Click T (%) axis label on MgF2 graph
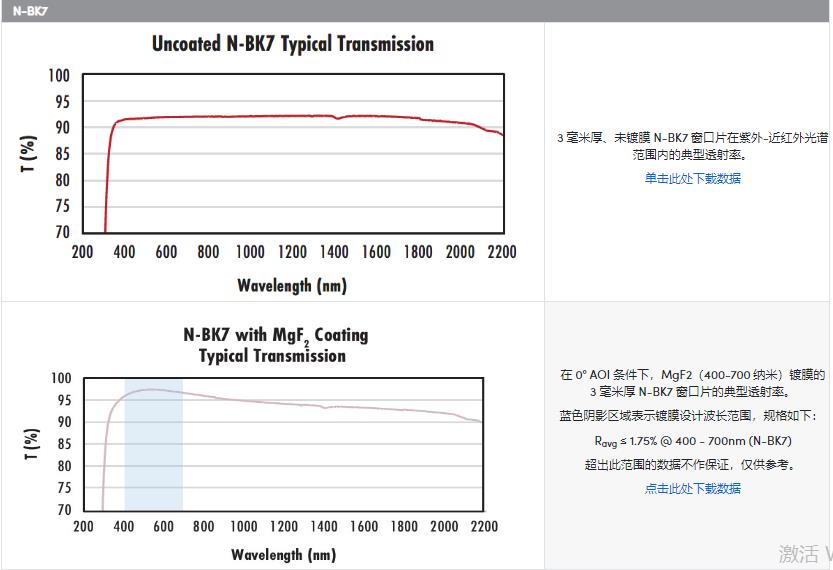833x570 pixels. click(29, 444)
